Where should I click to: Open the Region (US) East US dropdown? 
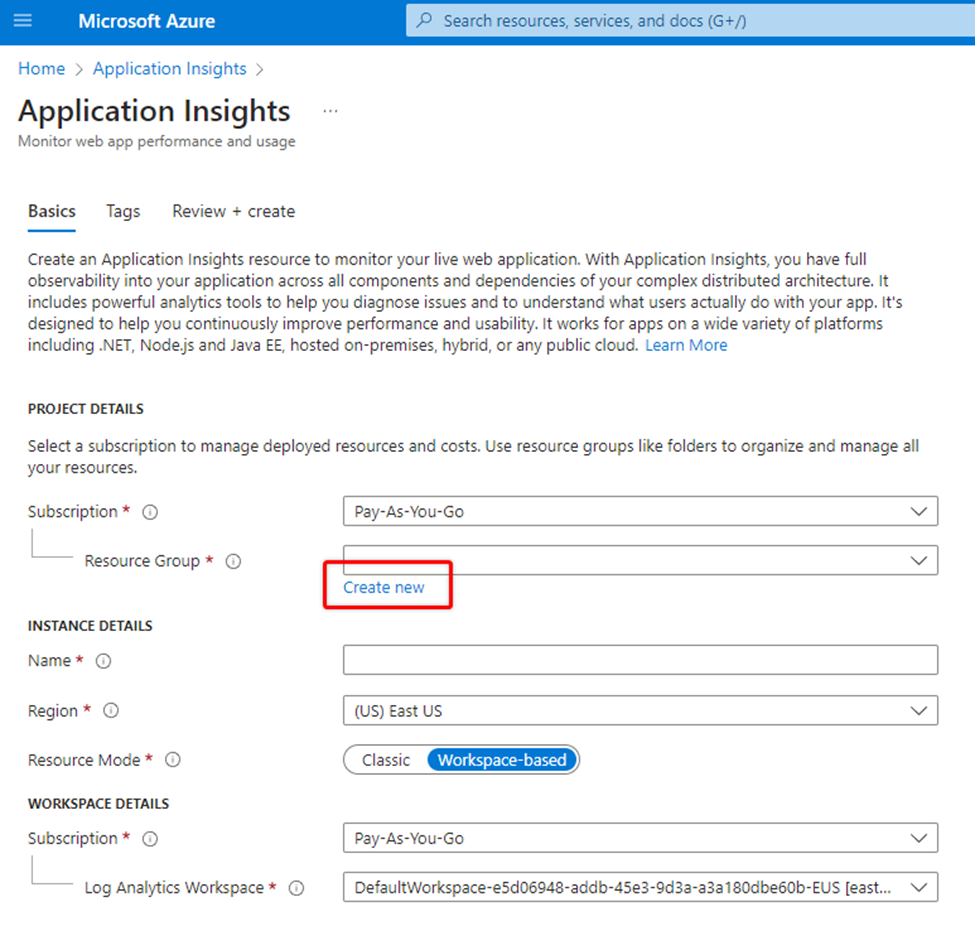640,710
